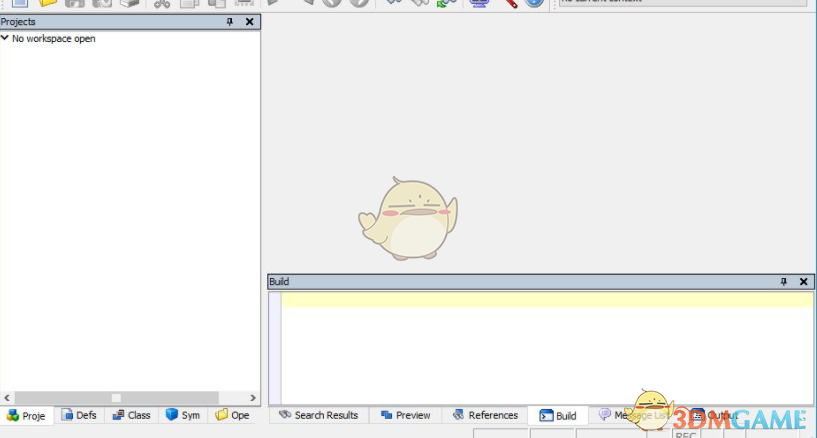Open the Class tab
Screen dimensions: 817x438
(132, 415)
